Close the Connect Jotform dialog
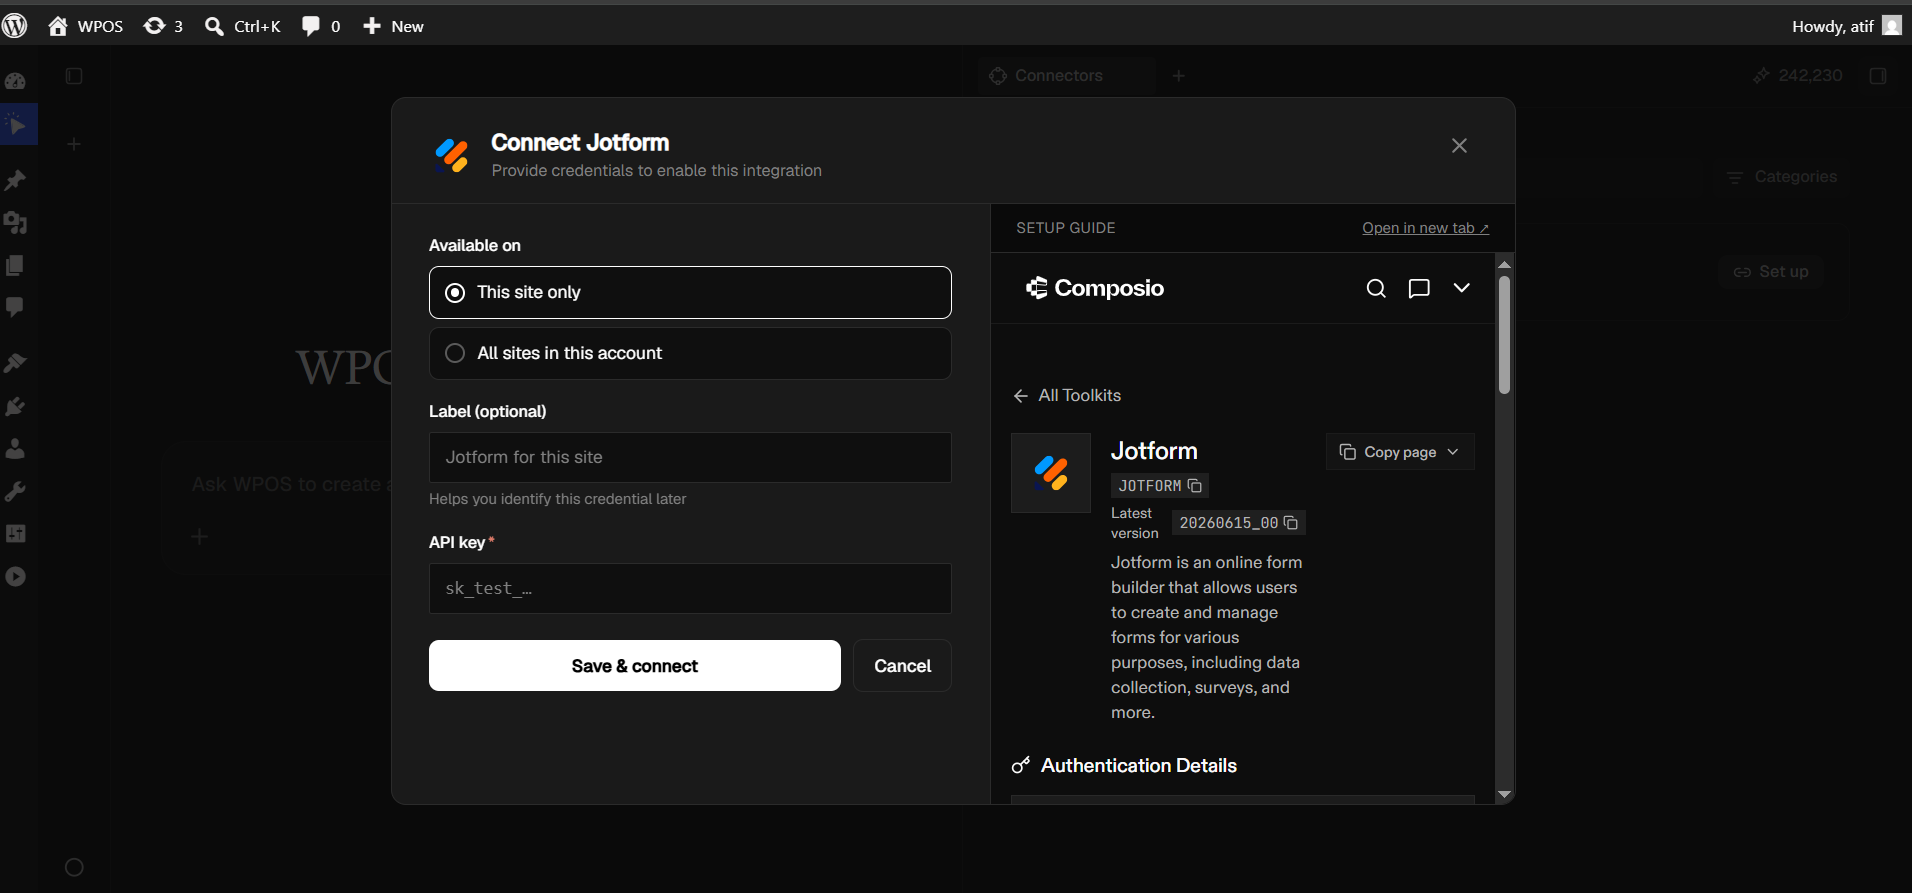The image size is (1912, 893). [x=1459, y=146]
